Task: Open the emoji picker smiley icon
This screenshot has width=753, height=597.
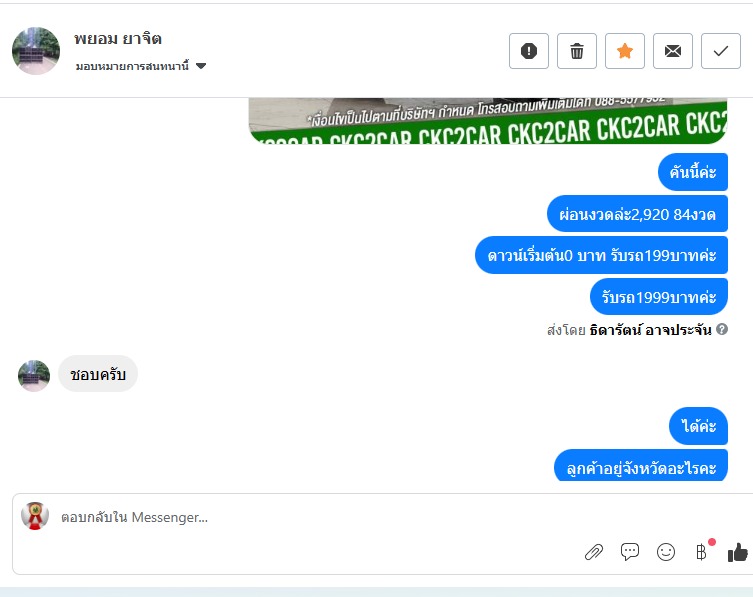Action: (666, 552)
